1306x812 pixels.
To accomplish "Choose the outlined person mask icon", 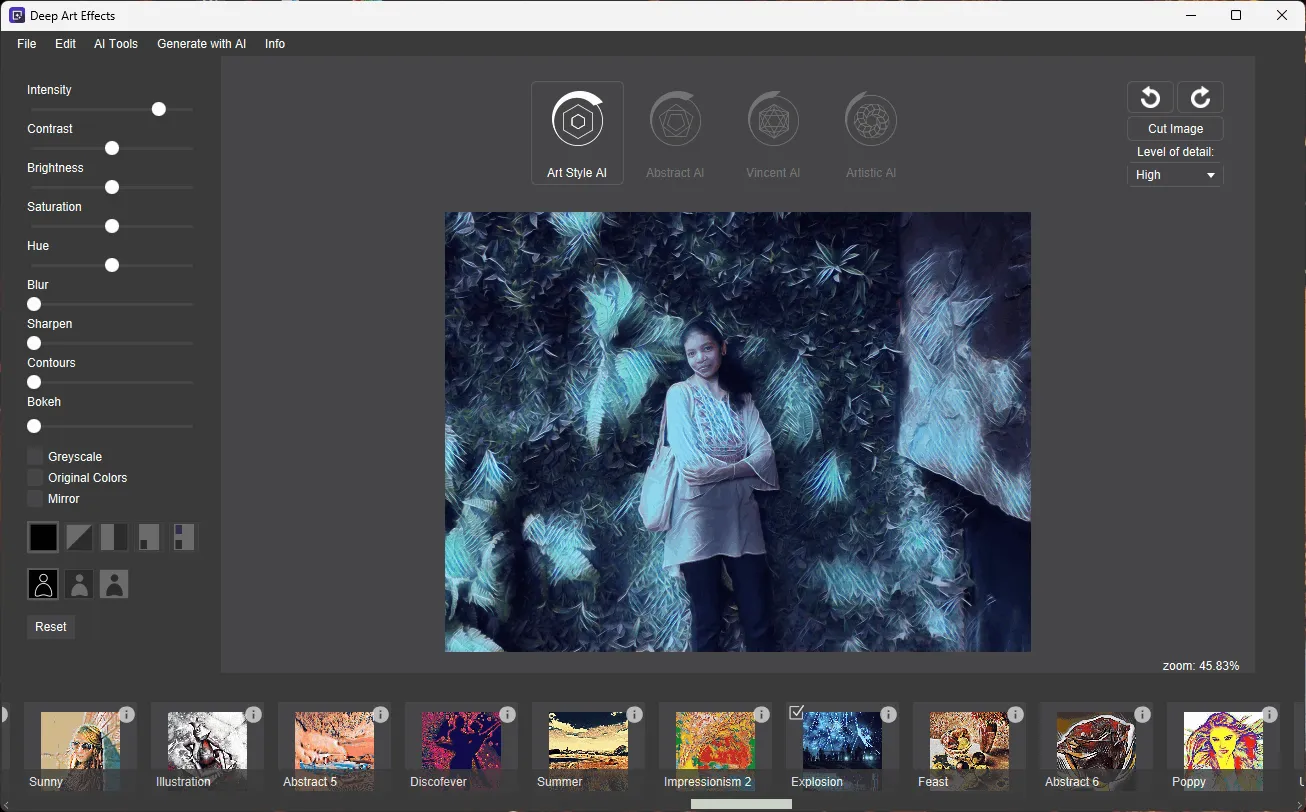I will click(x=43, y=584).
